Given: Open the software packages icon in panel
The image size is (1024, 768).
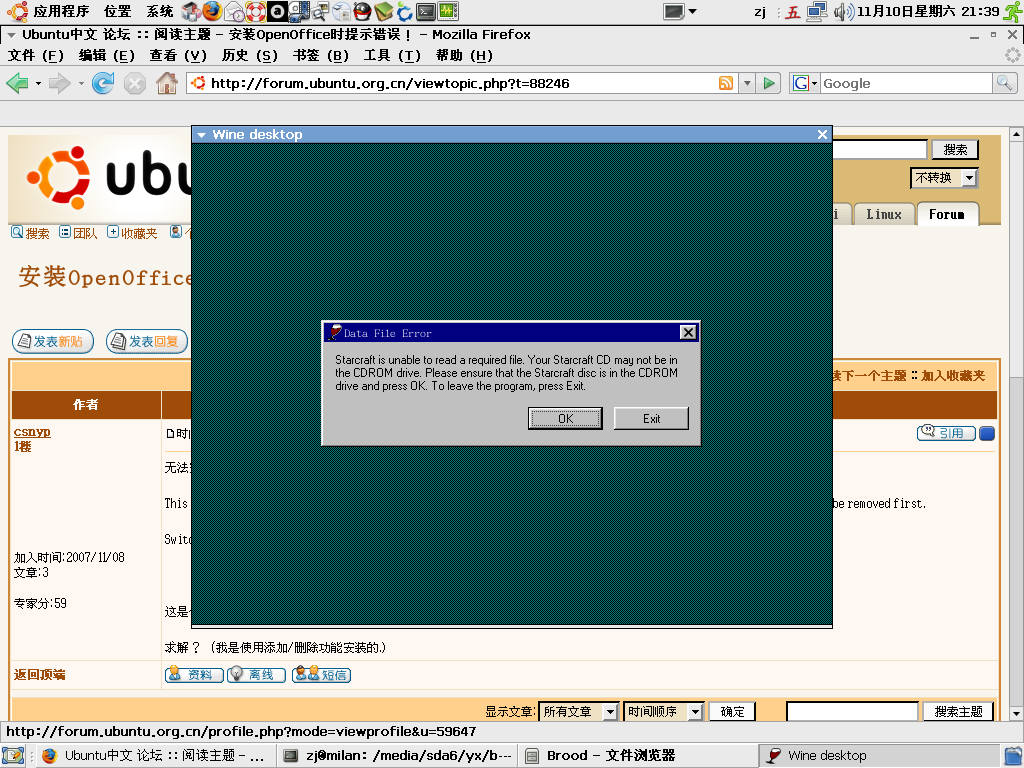Looking at the screenshot, I should pyautogui.click(x=191, y=11).
